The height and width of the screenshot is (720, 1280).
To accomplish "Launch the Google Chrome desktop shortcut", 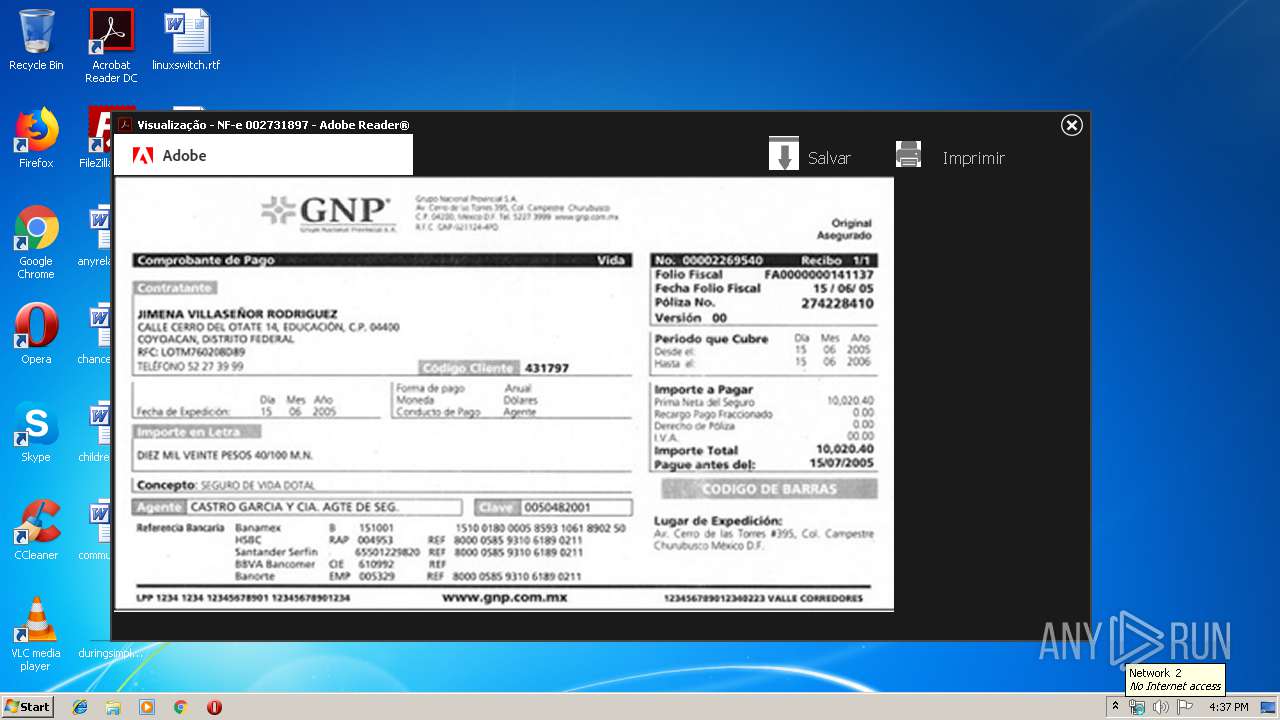I will [36, 242].
